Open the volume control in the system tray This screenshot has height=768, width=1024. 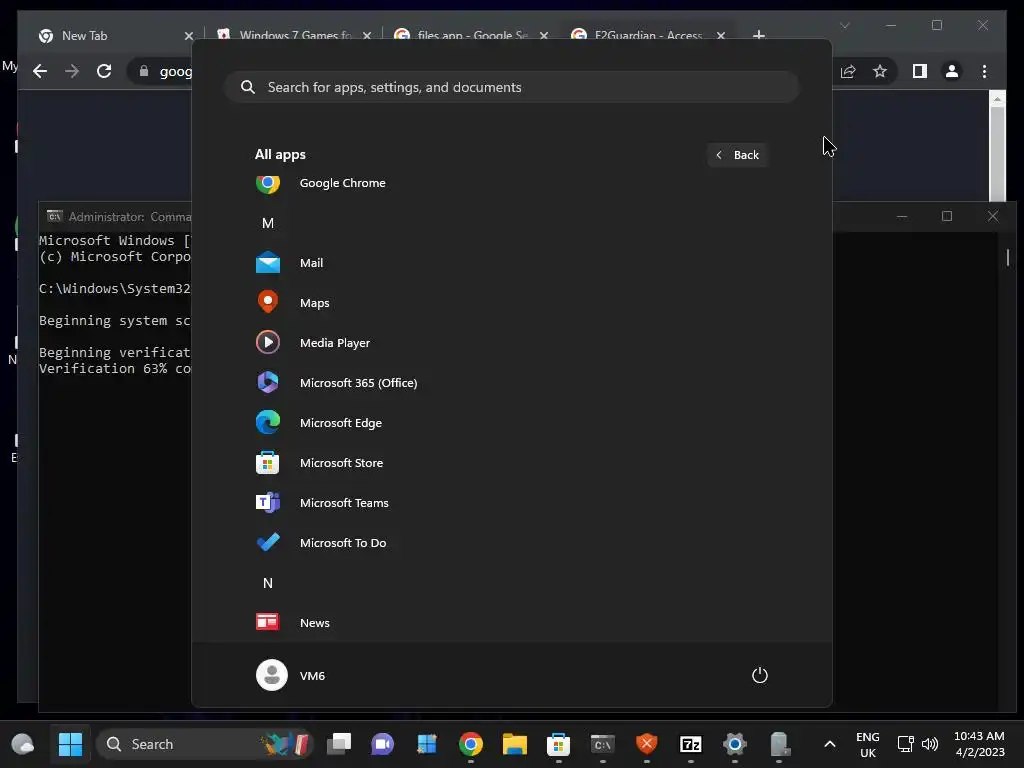930,744
